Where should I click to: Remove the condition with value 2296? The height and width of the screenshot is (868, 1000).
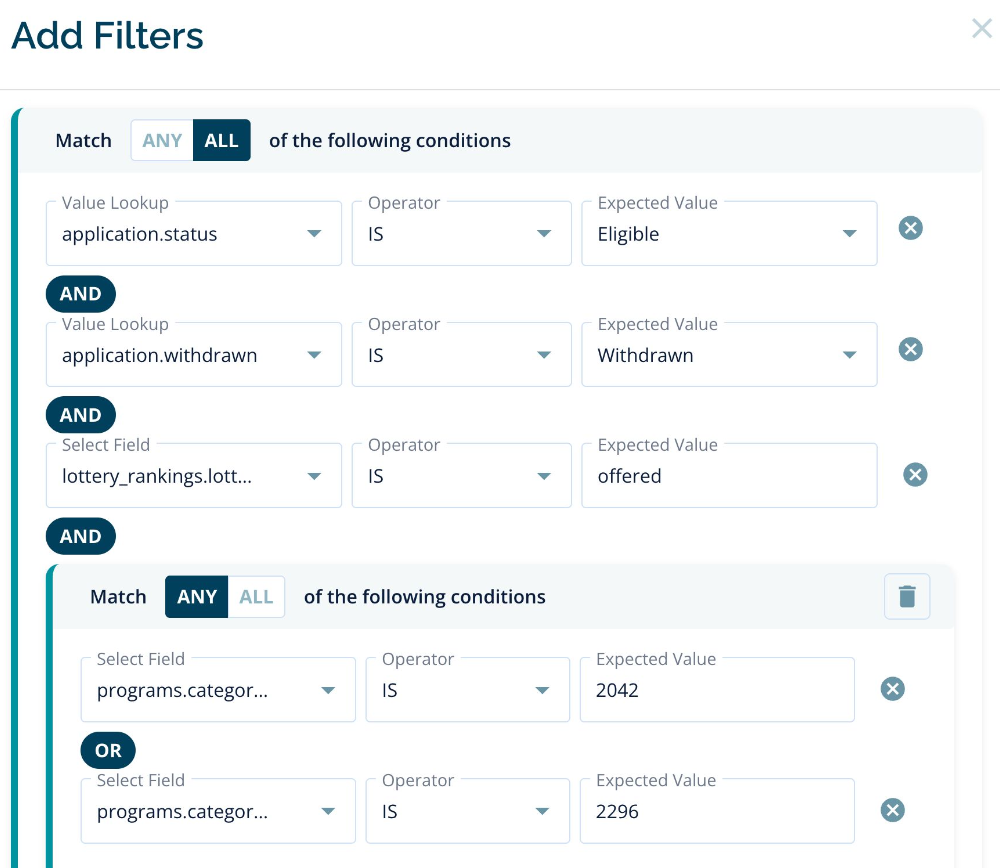892,810
